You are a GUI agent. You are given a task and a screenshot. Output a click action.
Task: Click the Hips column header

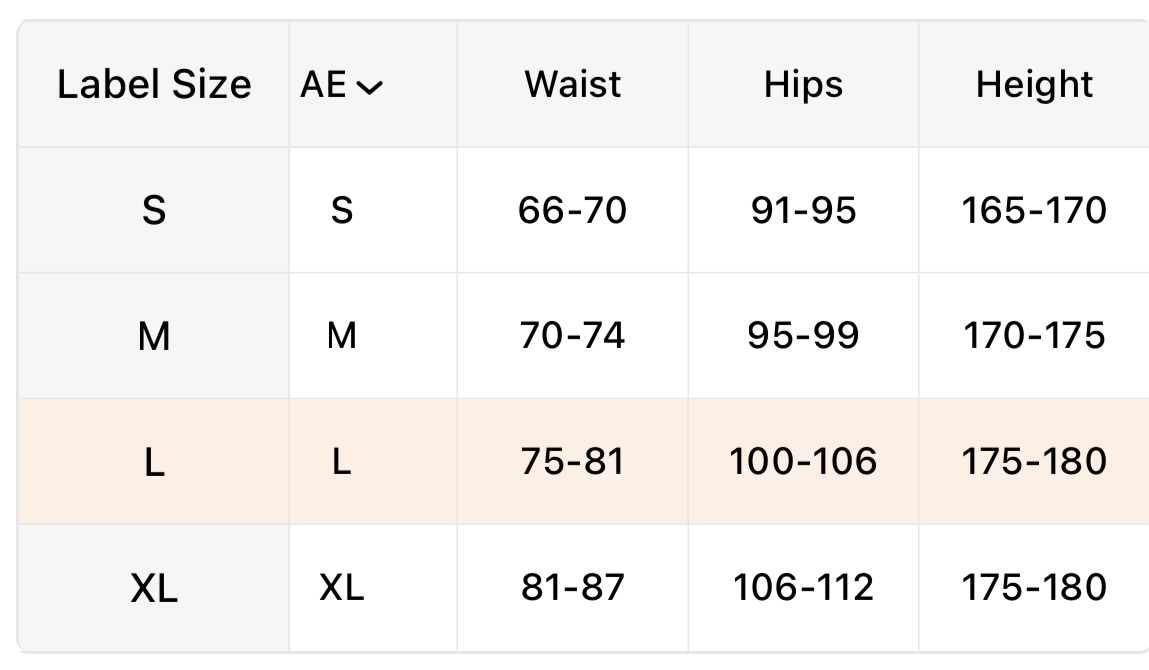coord(803,84)
